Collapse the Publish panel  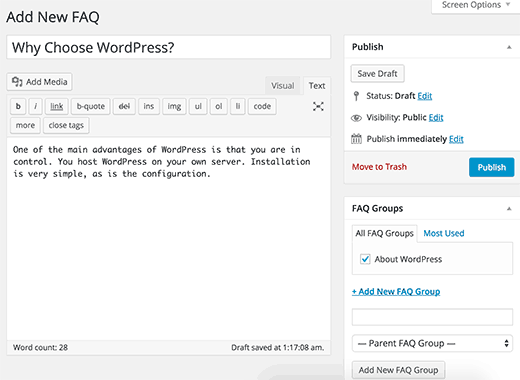click(509, 47)
